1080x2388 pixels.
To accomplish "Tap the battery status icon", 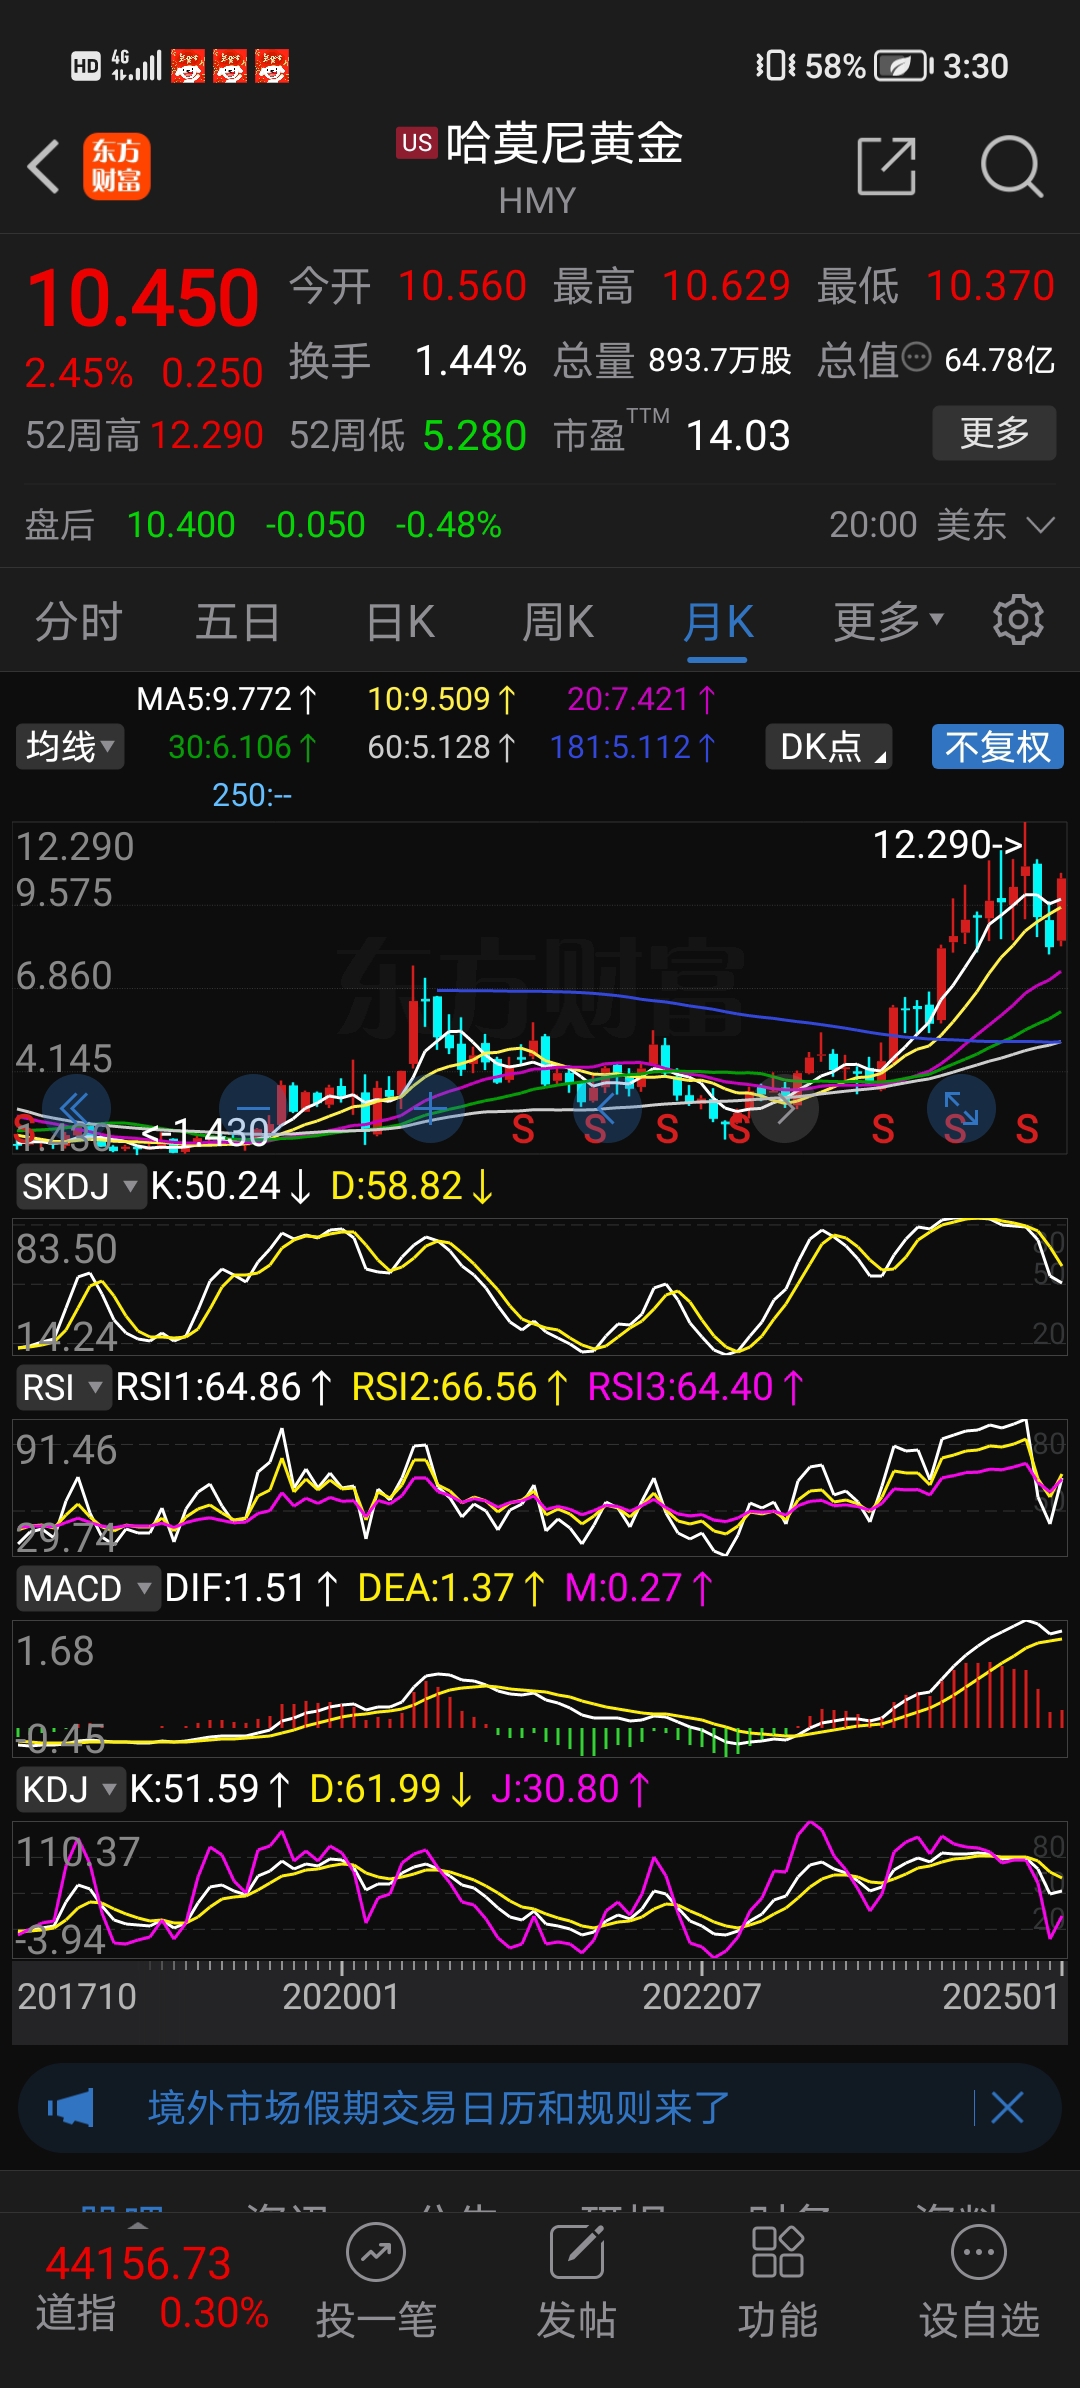I will (904, 66).
